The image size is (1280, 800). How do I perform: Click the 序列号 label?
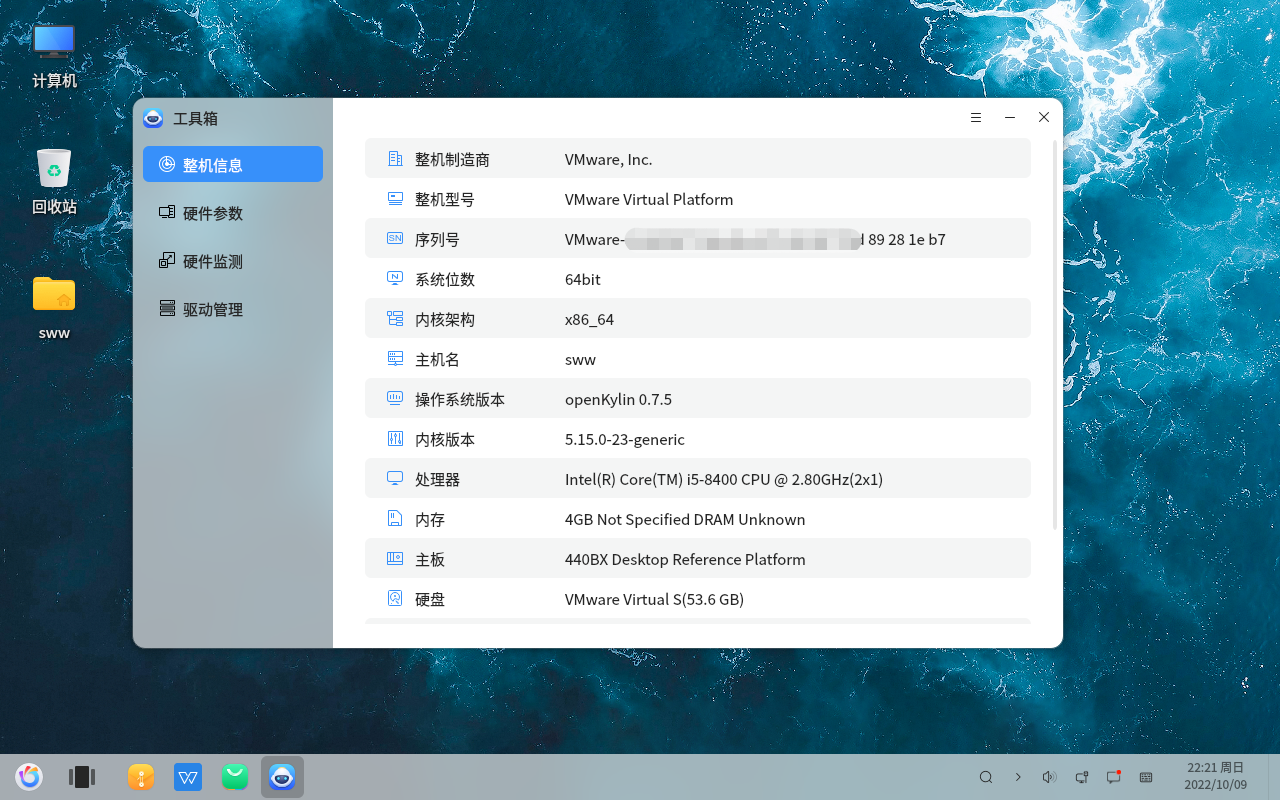[437, 239]
